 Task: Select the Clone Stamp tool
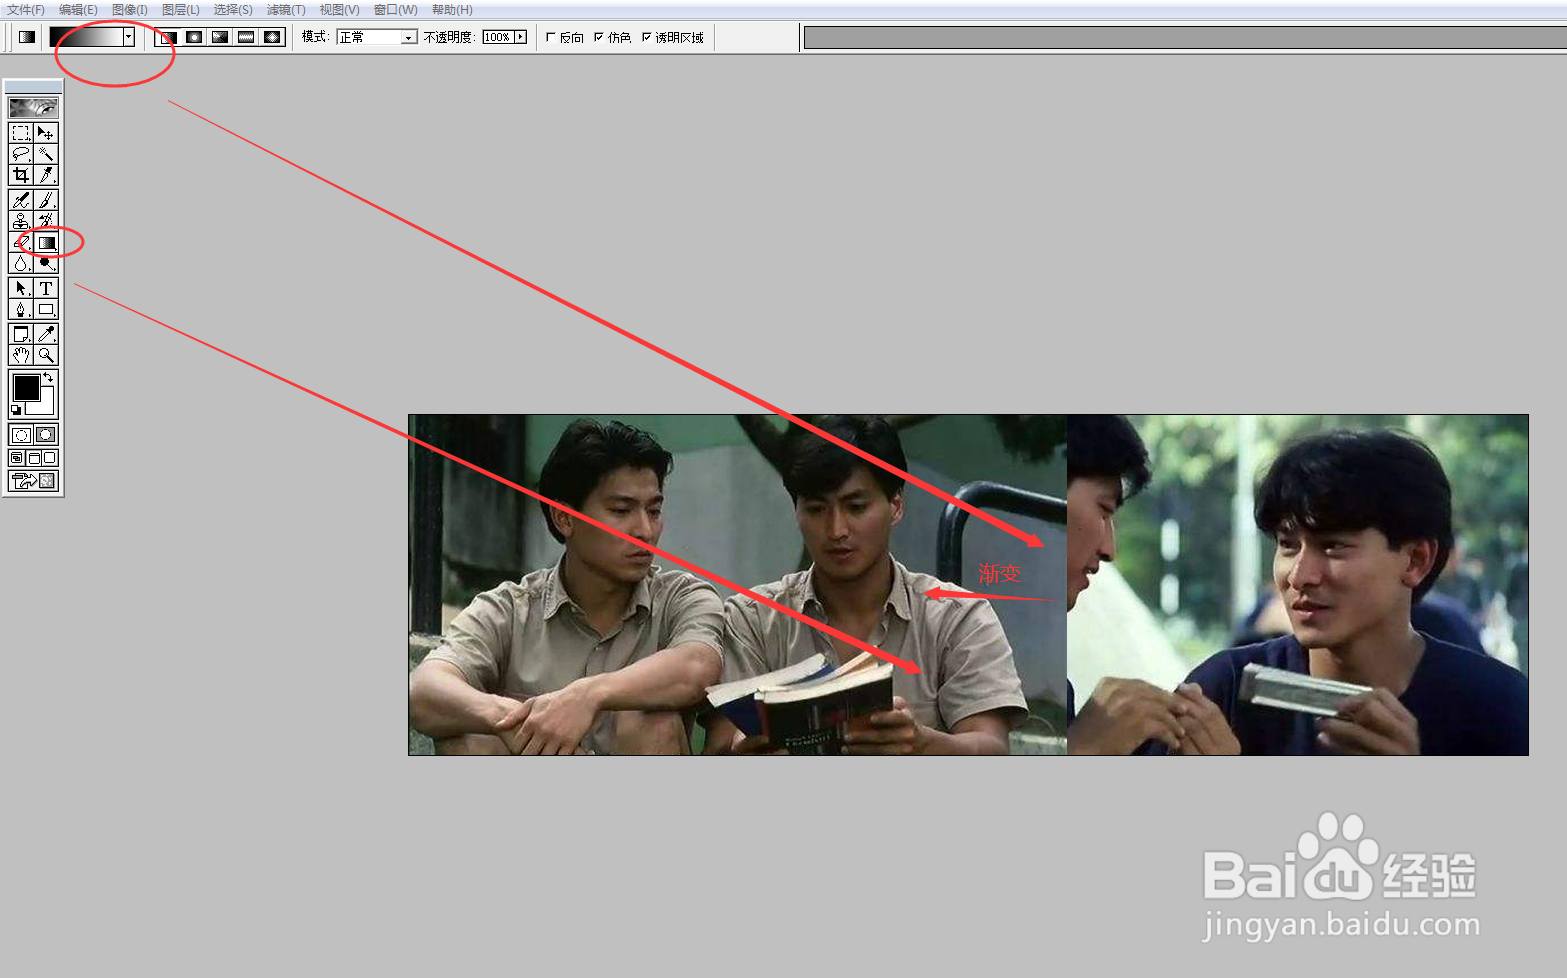click(x=21, y=221)
